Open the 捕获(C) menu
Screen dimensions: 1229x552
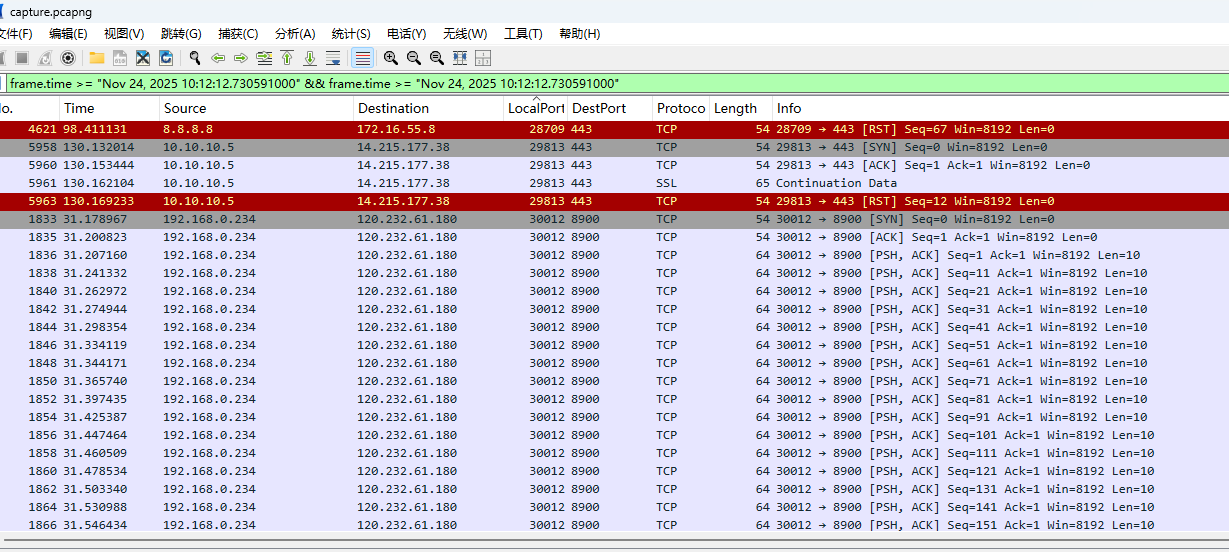pyautogui.click(x=238, y=34)
